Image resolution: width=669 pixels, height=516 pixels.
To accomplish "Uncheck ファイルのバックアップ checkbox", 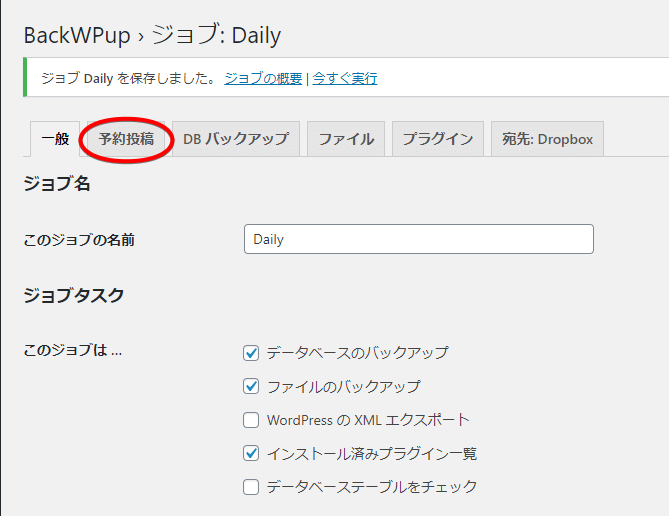I will pos(251,387).
